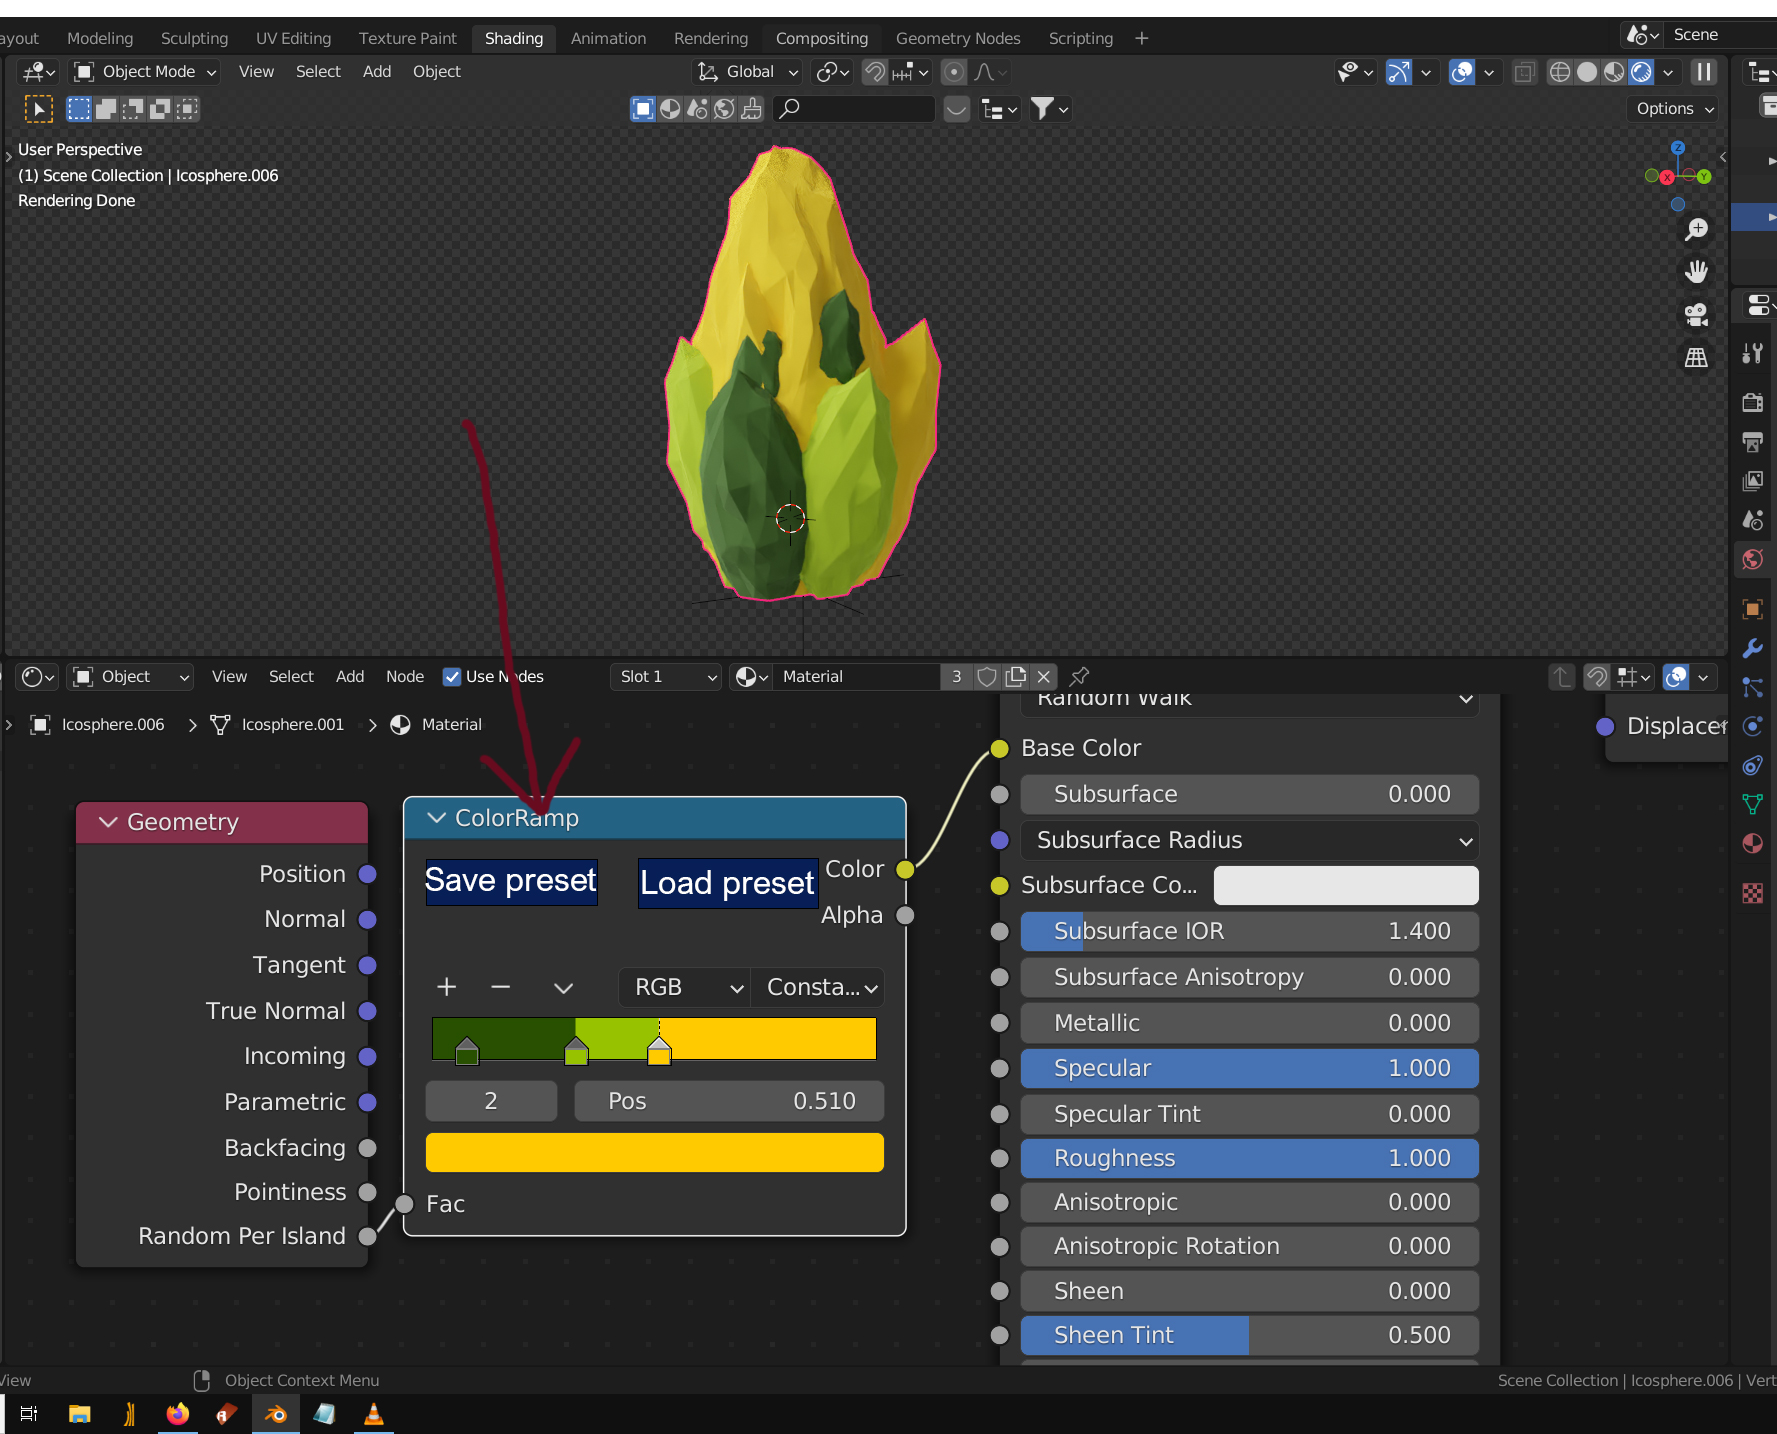The width and height of the screenshot is (1777, 1434).
Task: Collapse the Geometry node
Action: (x=108, y=822)
